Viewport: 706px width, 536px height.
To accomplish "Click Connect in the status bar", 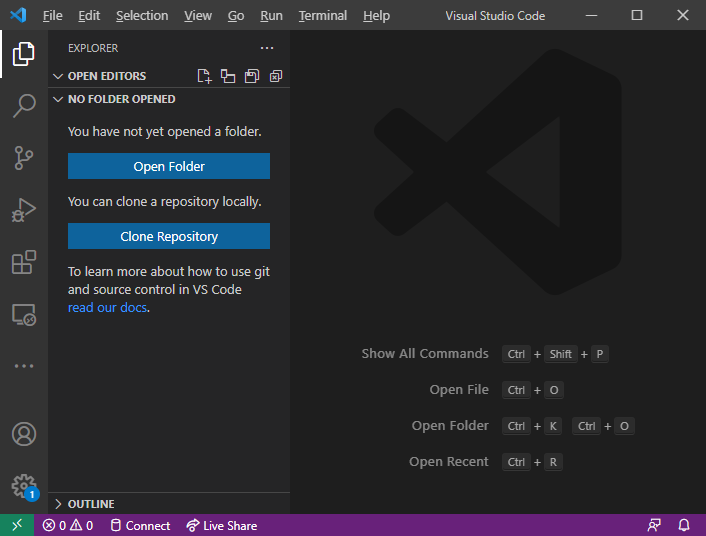I will click(140, 526).
